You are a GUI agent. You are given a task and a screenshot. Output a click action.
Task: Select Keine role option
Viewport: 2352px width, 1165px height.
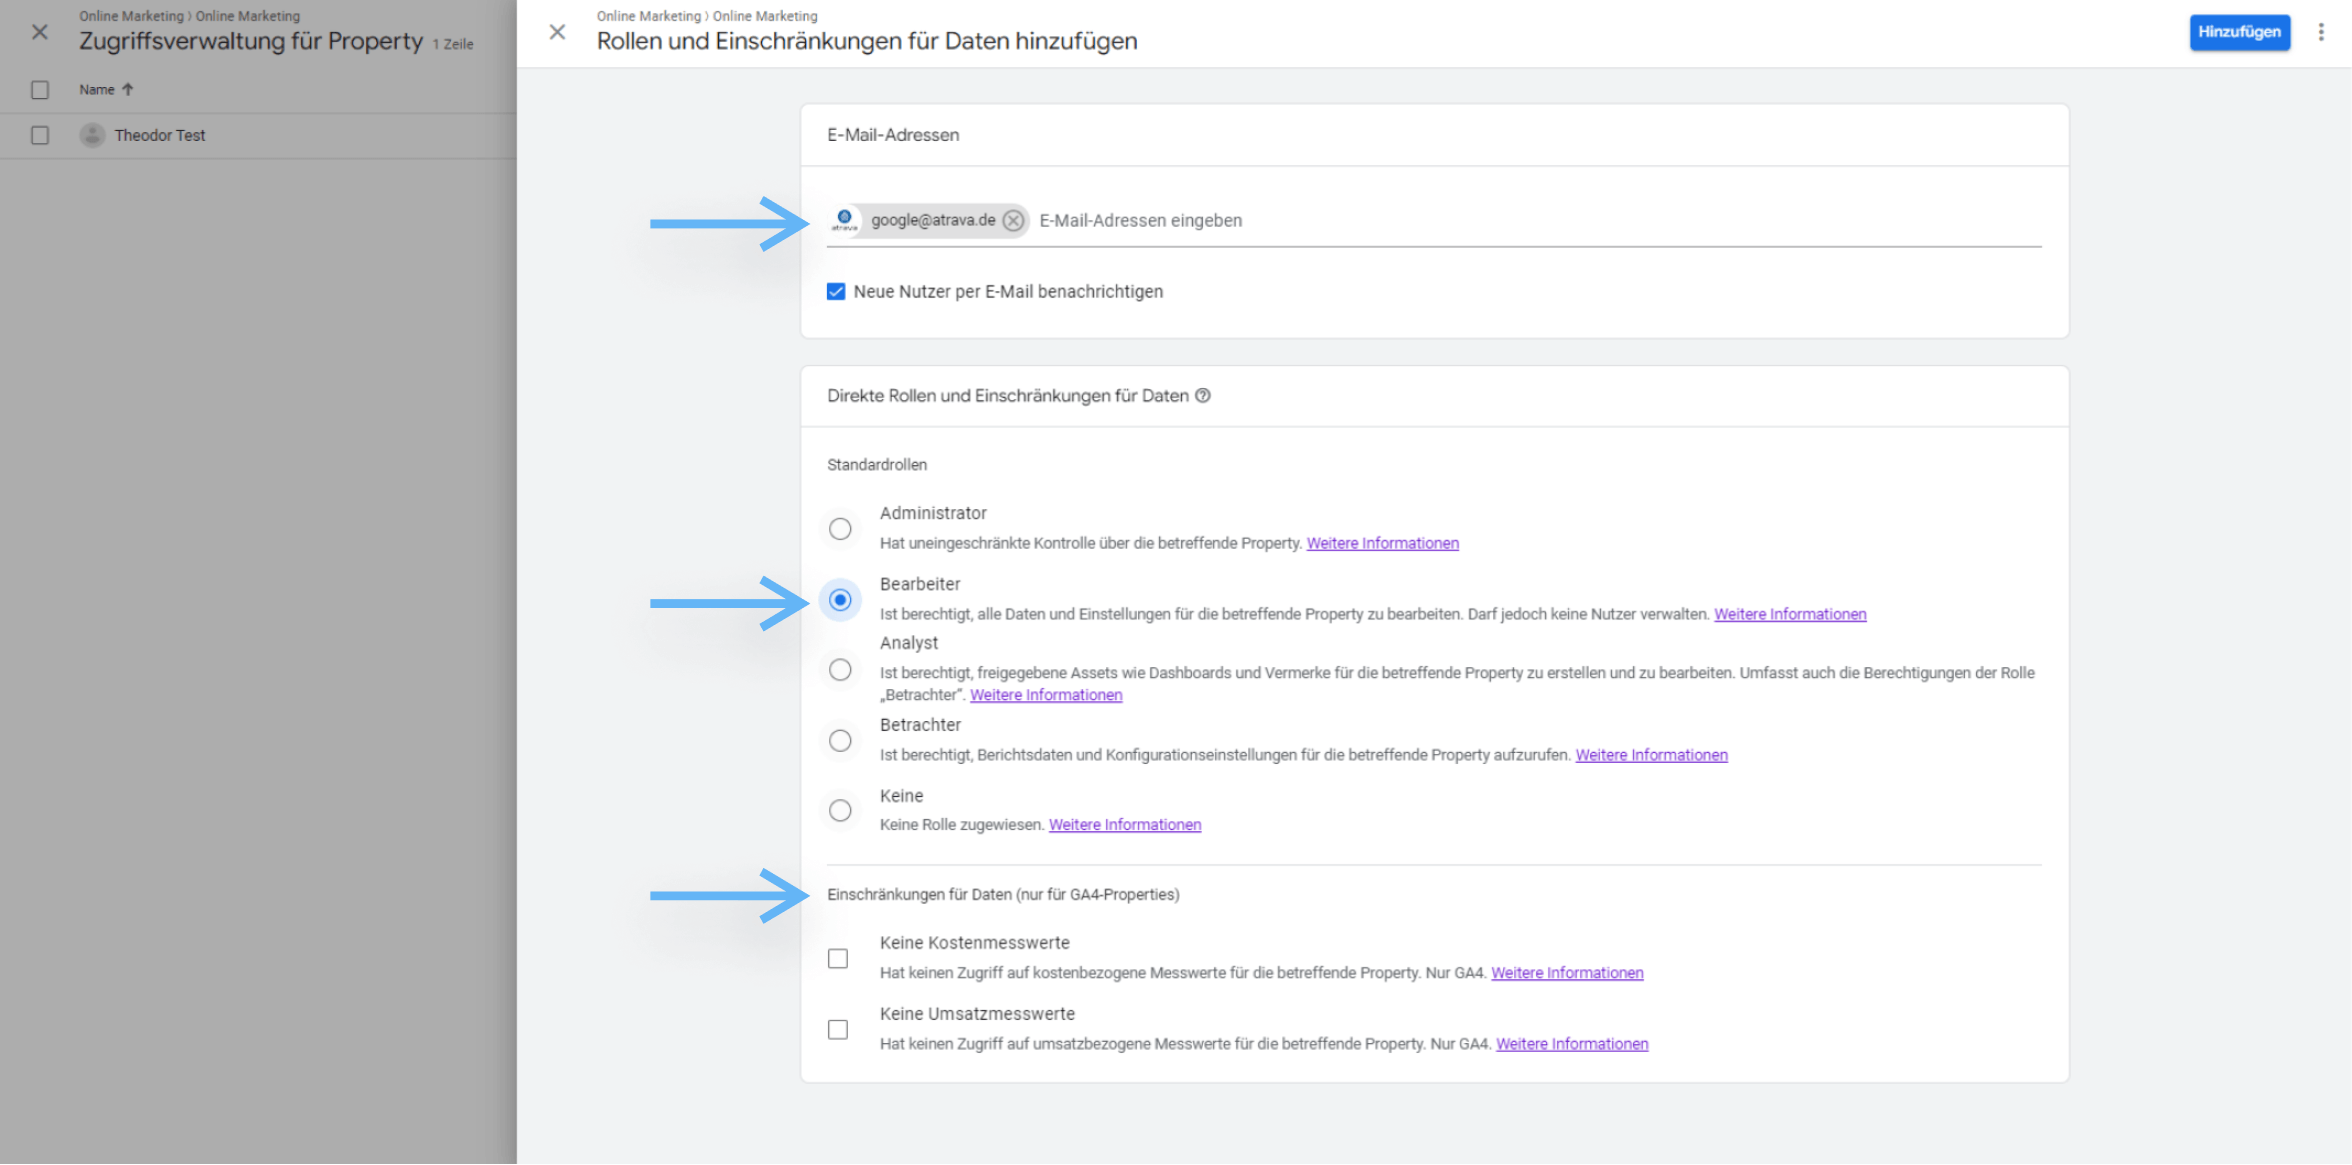click(840, 811)
